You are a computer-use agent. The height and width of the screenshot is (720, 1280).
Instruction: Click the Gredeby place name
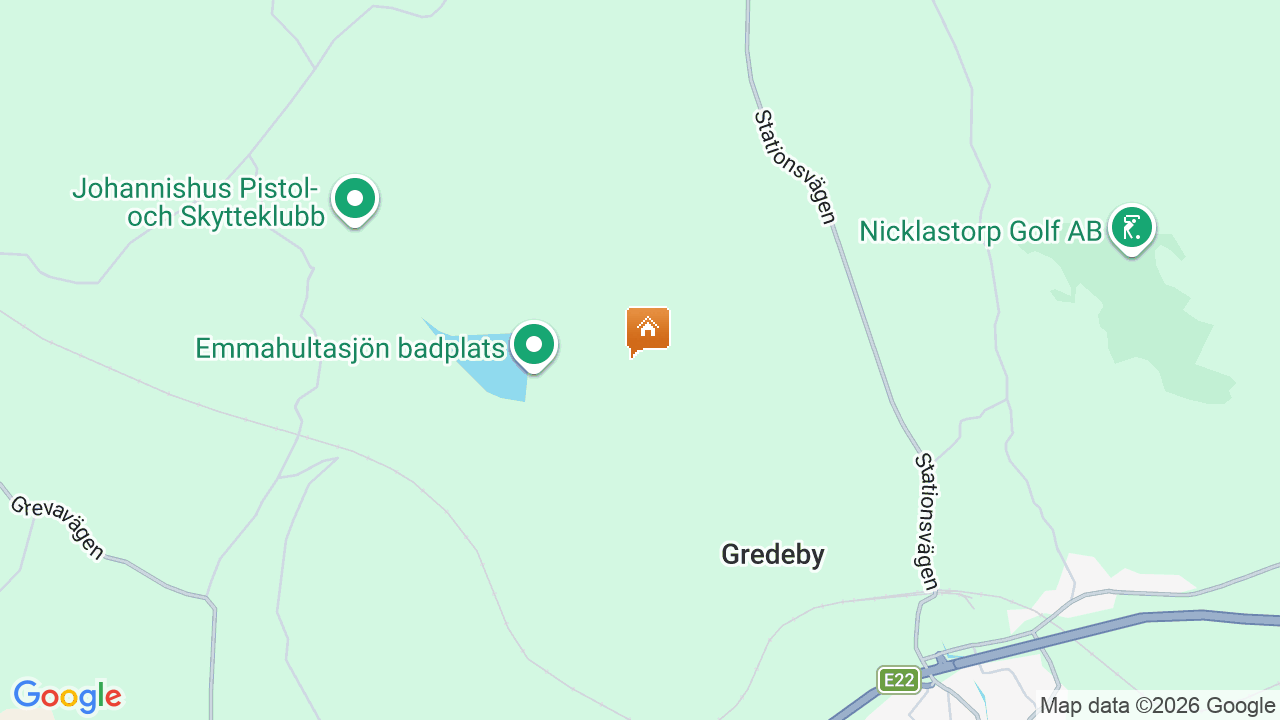(x=773, y=555)
